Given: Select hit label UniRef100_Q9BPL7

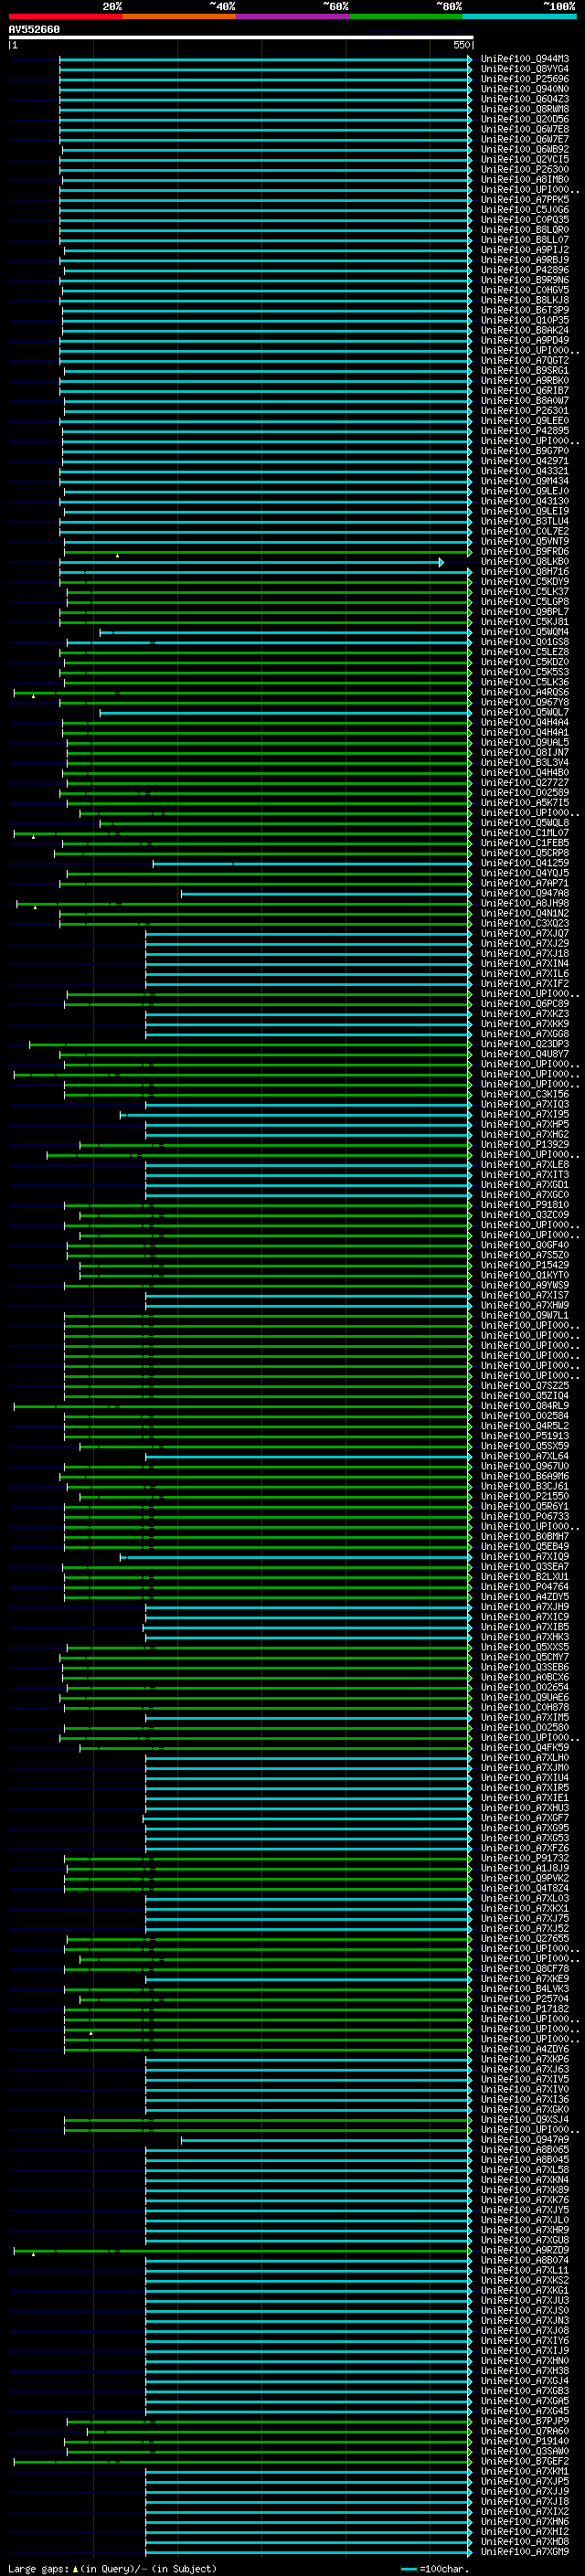Looking at the screenshot, I should (525, 612).
